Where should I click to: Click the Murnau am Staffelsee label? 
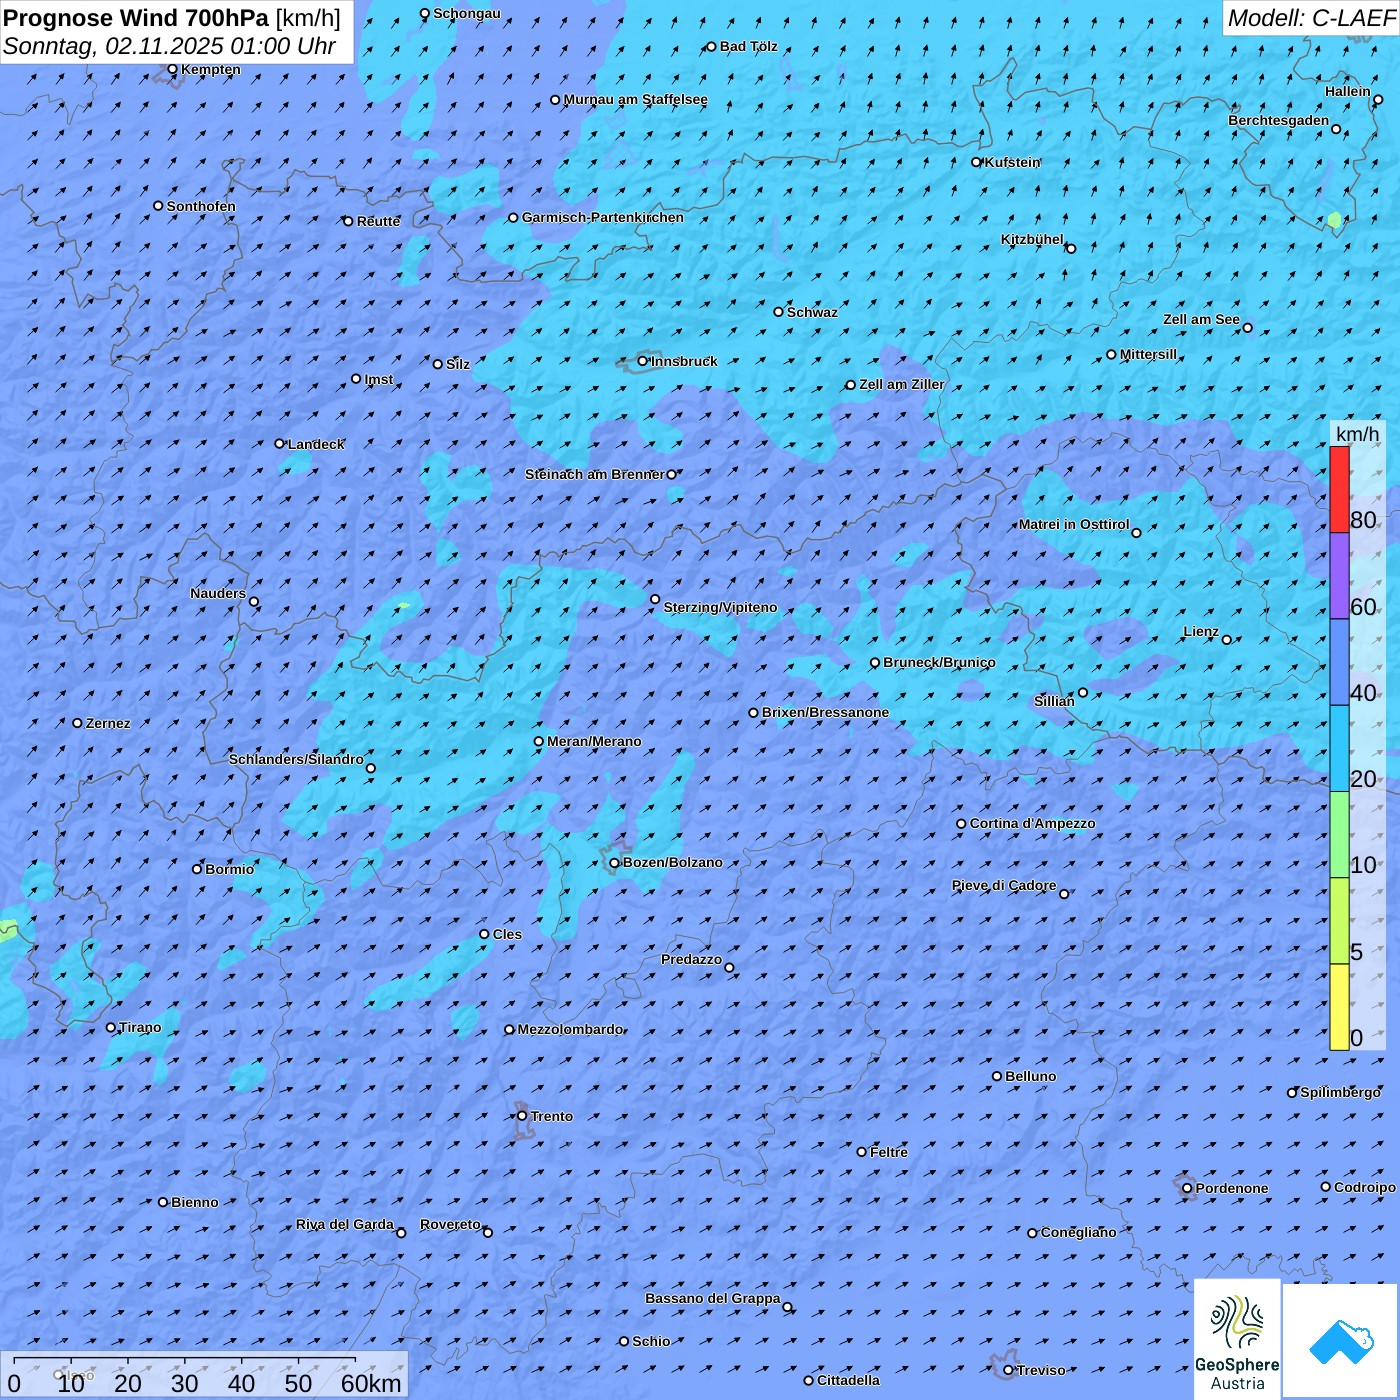click(635, 99)
